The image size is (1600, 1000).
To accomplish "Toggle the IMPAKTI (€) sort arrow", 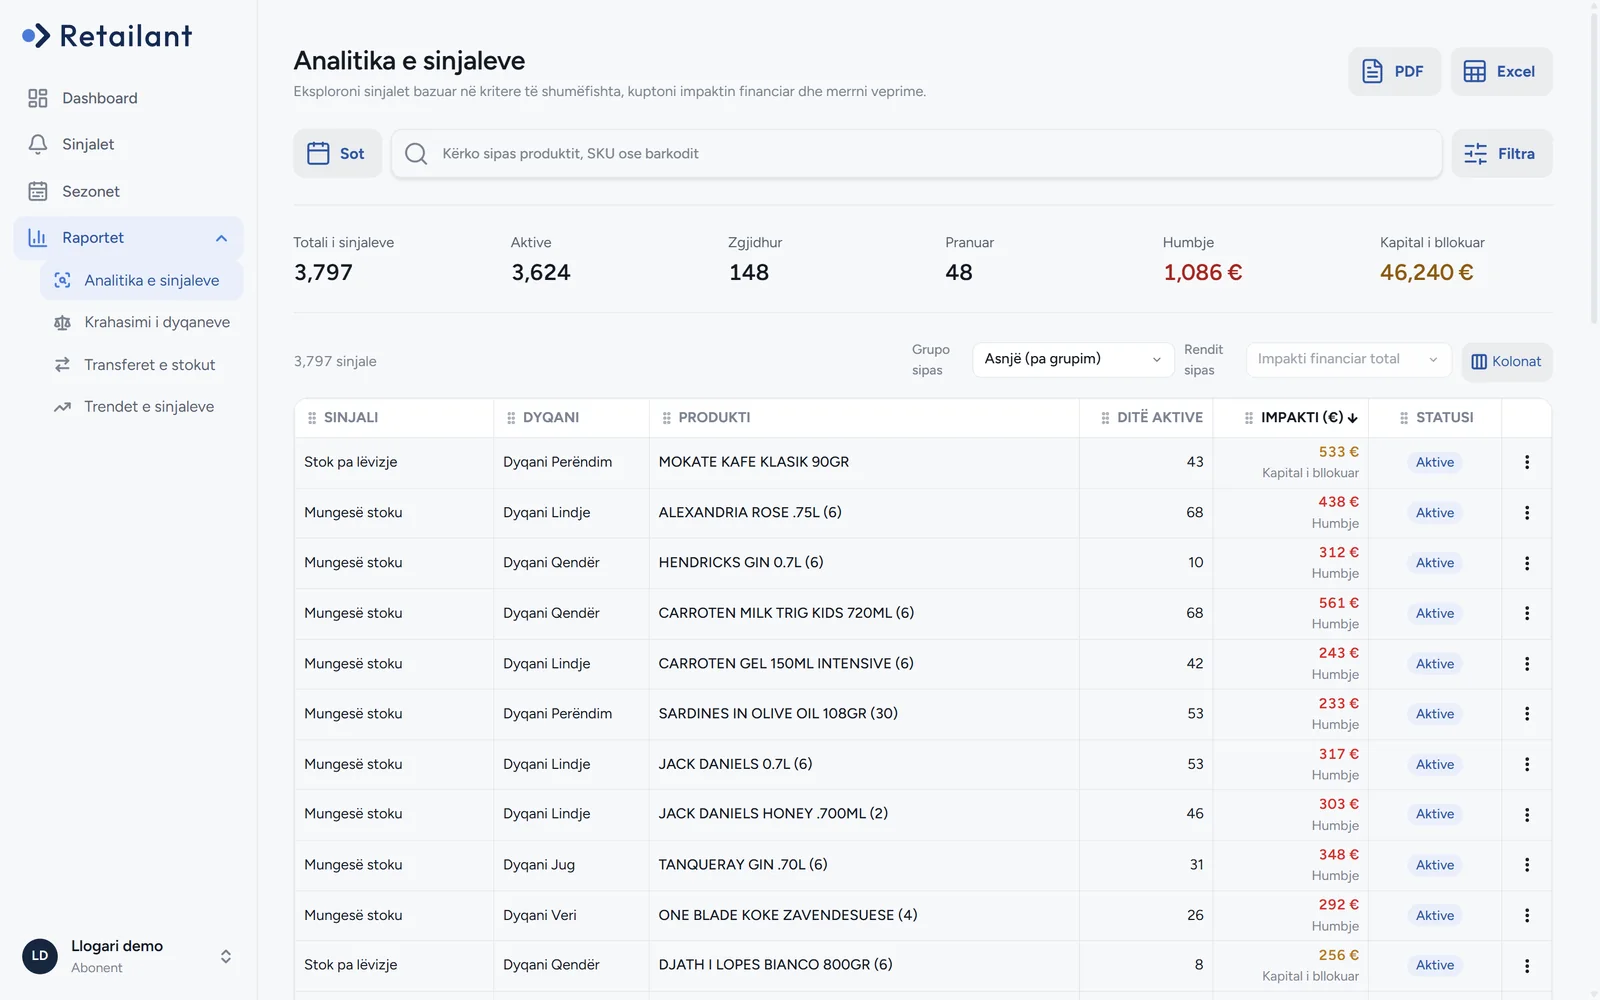I will click(1353, 418).
